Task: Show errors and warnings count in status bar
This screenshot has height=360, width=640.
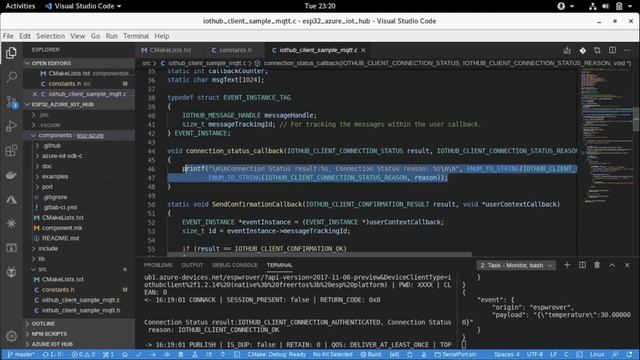Action: click(x=83, y=354)
